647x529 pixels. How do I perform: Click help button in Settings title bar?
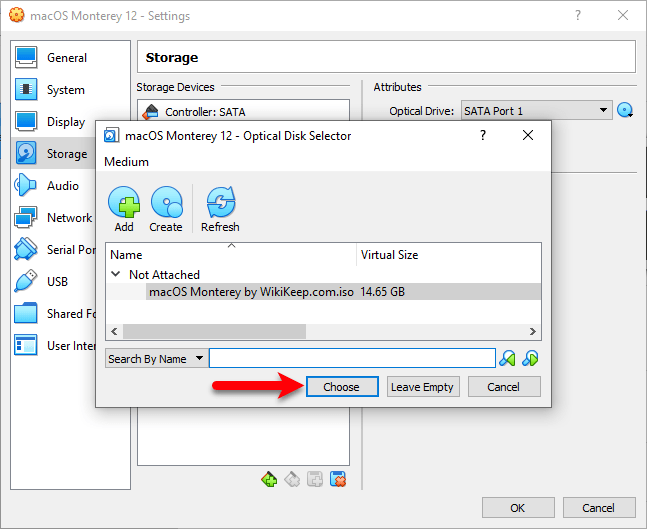[578, 16]
